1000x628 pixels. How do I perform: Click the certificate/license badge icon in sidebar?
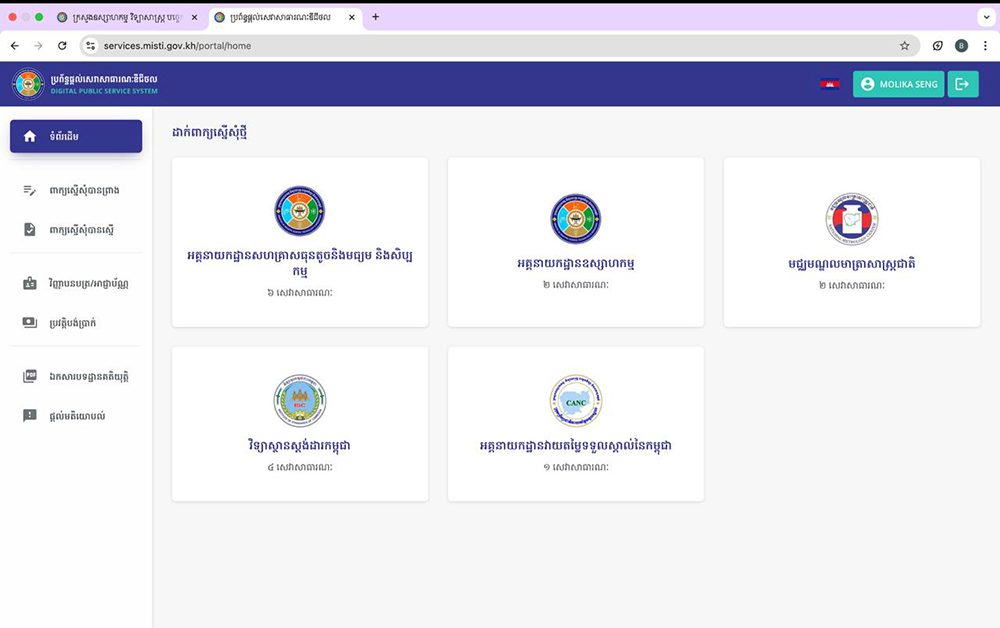coord(29,284)
